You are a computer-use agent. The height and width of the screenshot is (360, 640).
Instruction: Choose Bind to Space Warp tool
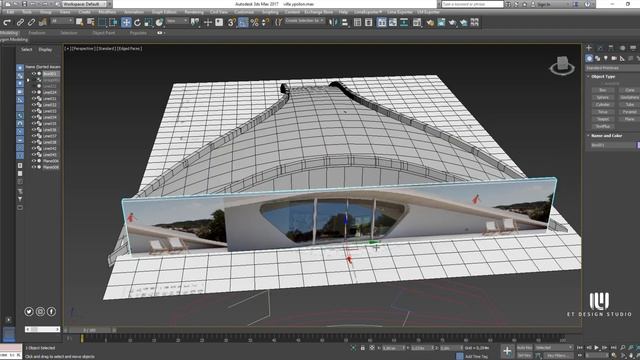pyautogui.click(x=42, y=22)
